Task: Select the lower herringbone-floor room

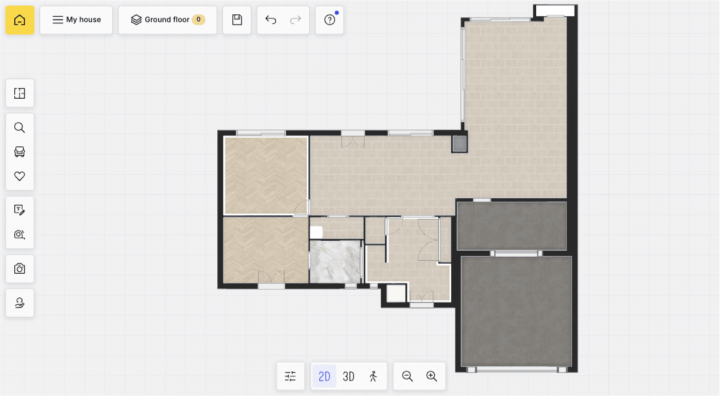Action: coord(265,250)
